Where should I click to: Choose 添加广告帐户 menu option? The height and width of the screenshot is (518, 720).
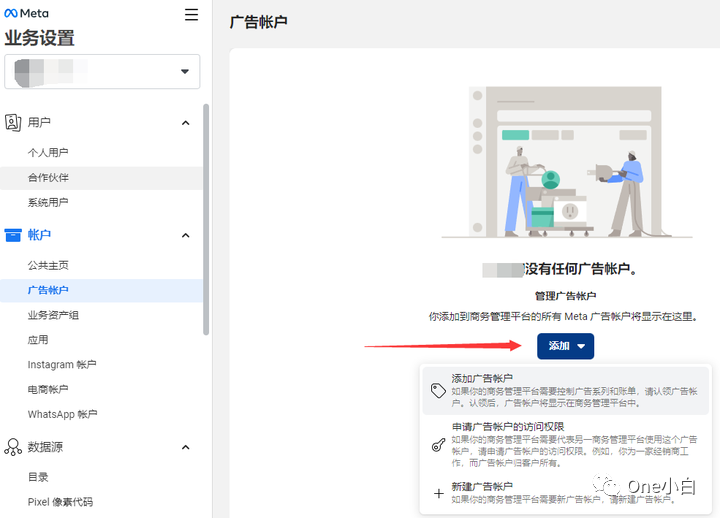566,390
